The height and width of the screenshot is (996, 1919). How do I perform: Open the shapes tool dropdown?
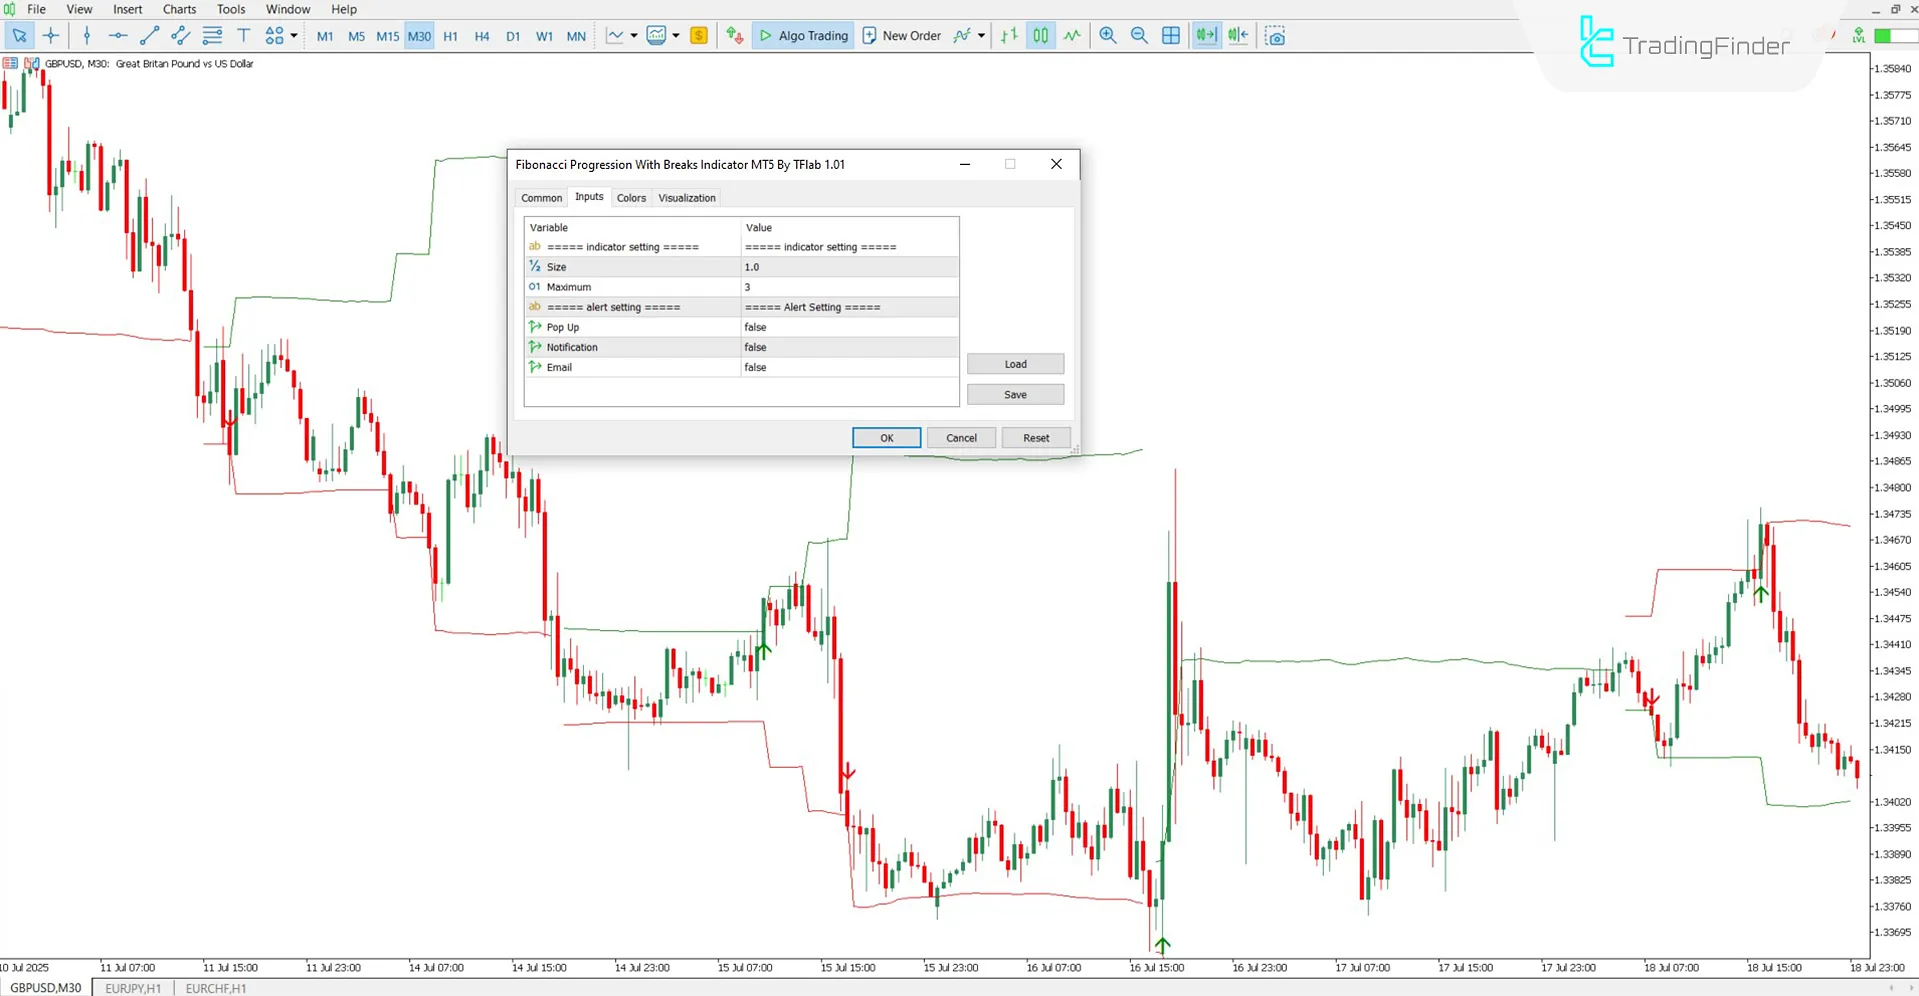tap(293, 35)
